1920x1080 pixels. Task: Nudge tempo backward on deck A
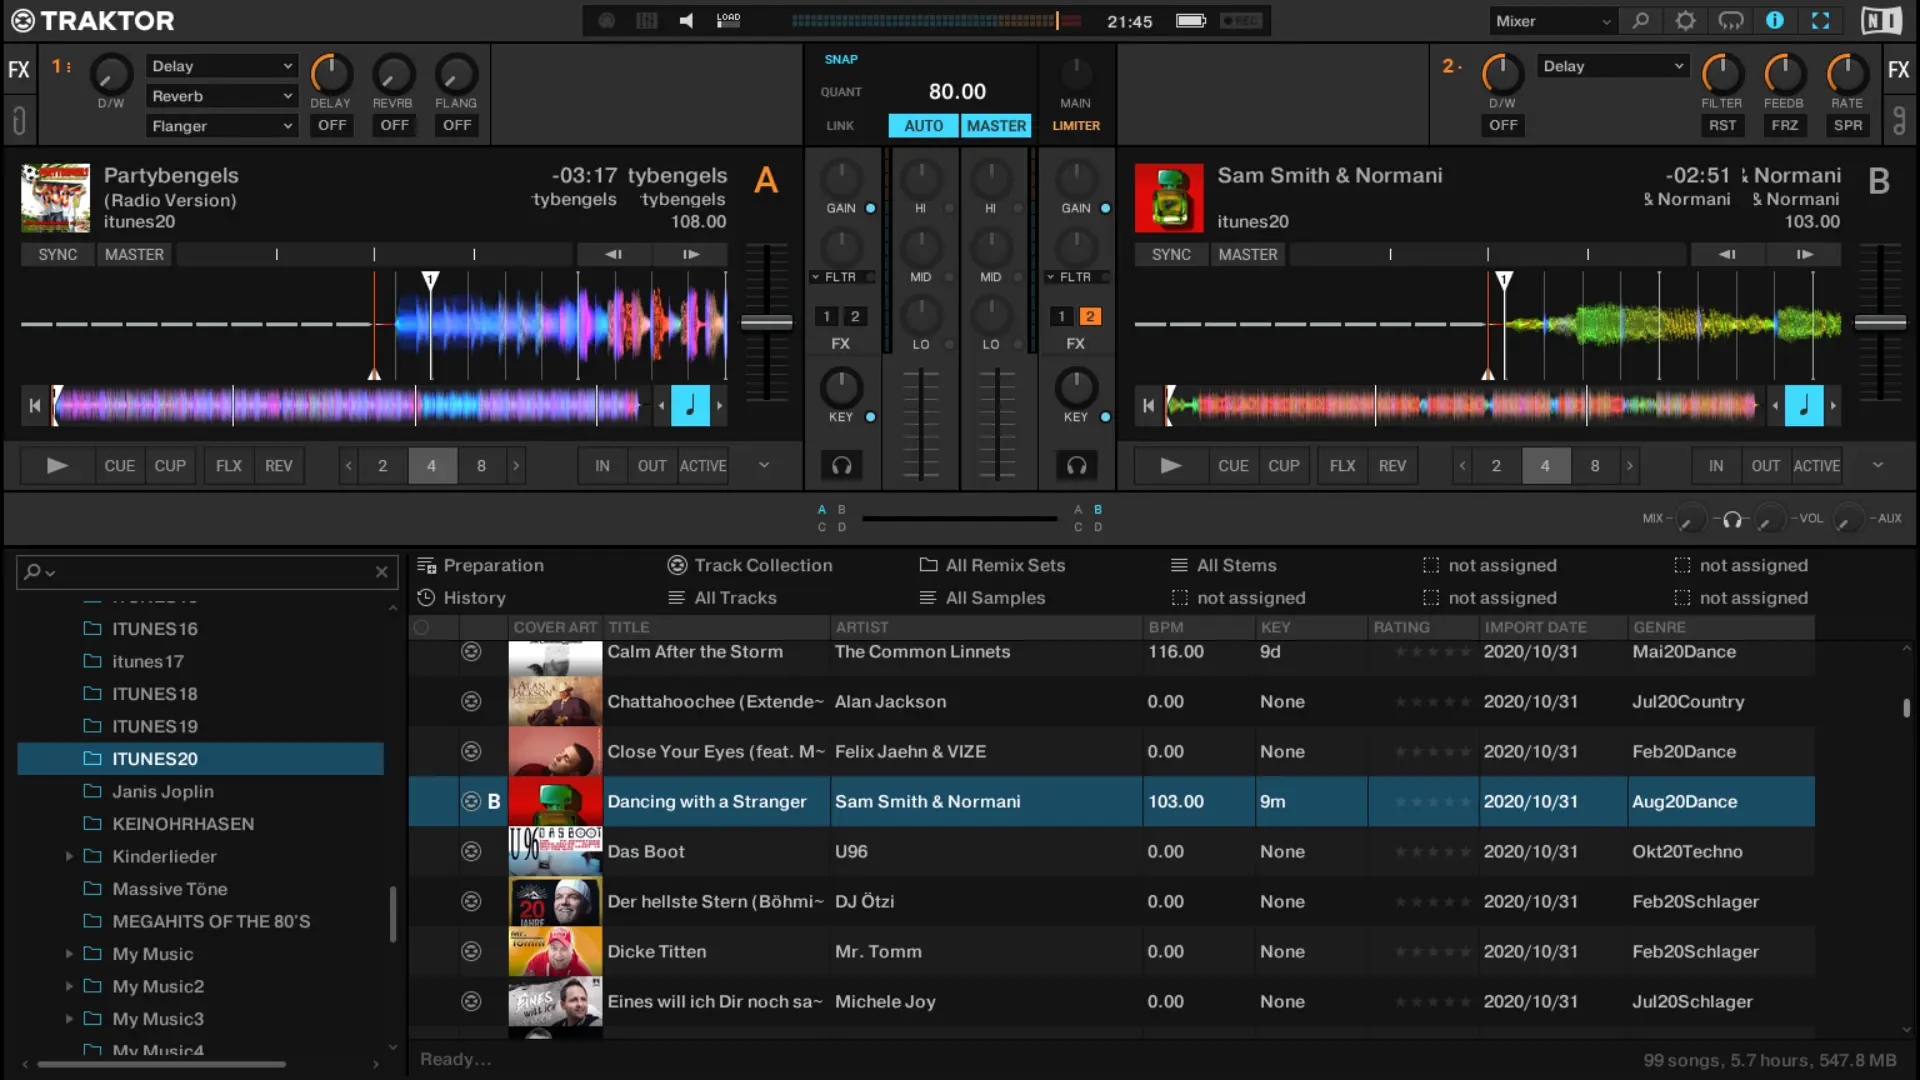(613, 255)
